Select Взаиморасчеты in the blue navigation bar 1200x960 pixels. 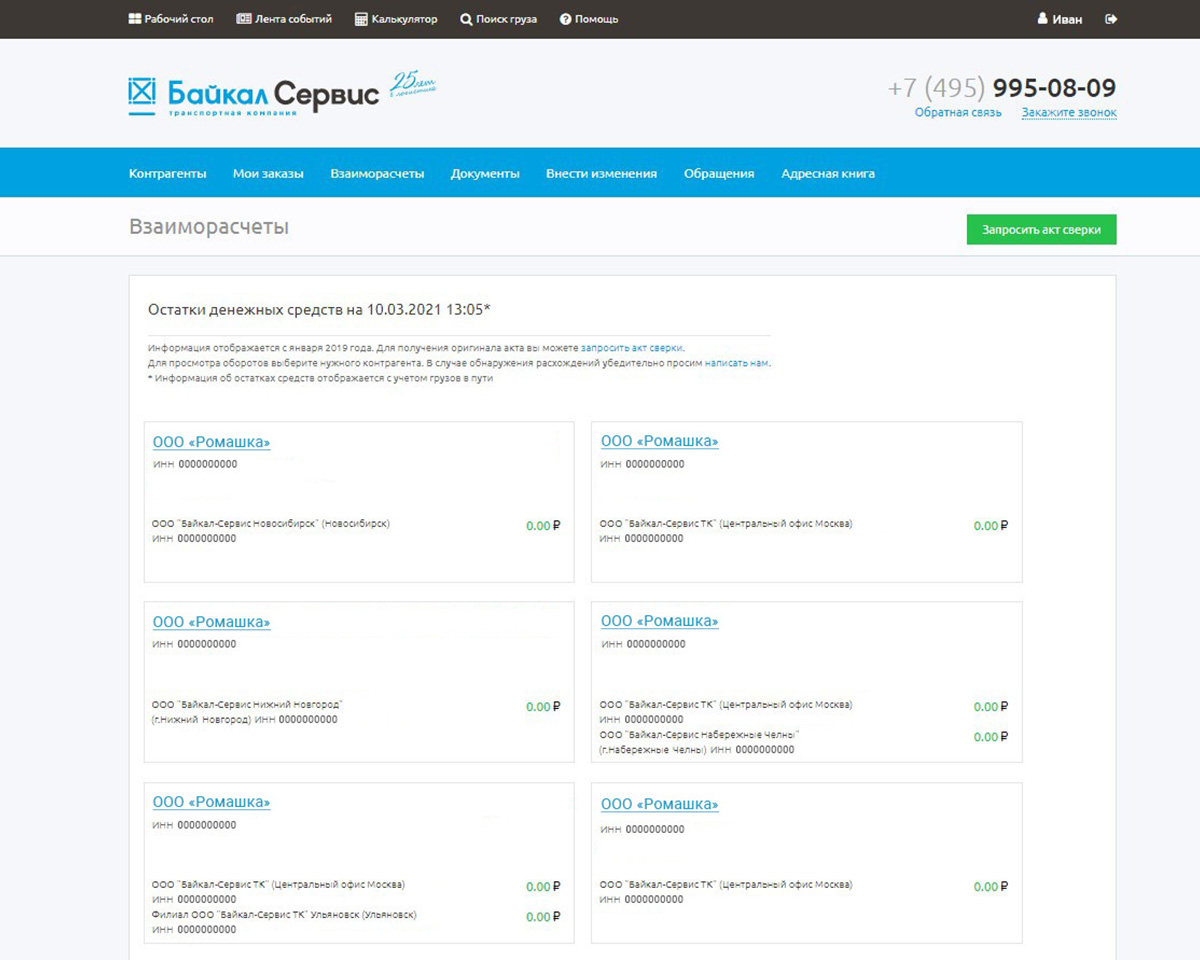pos(377,173)
